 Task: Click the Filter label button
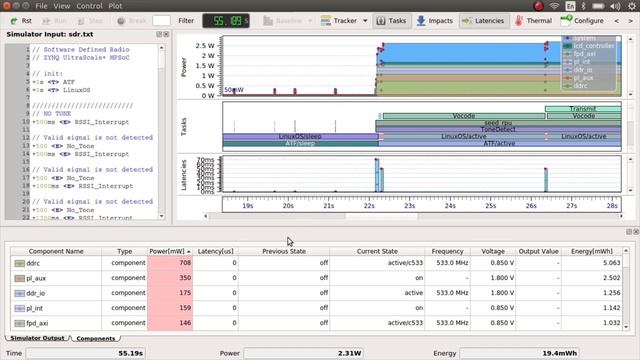186,21
